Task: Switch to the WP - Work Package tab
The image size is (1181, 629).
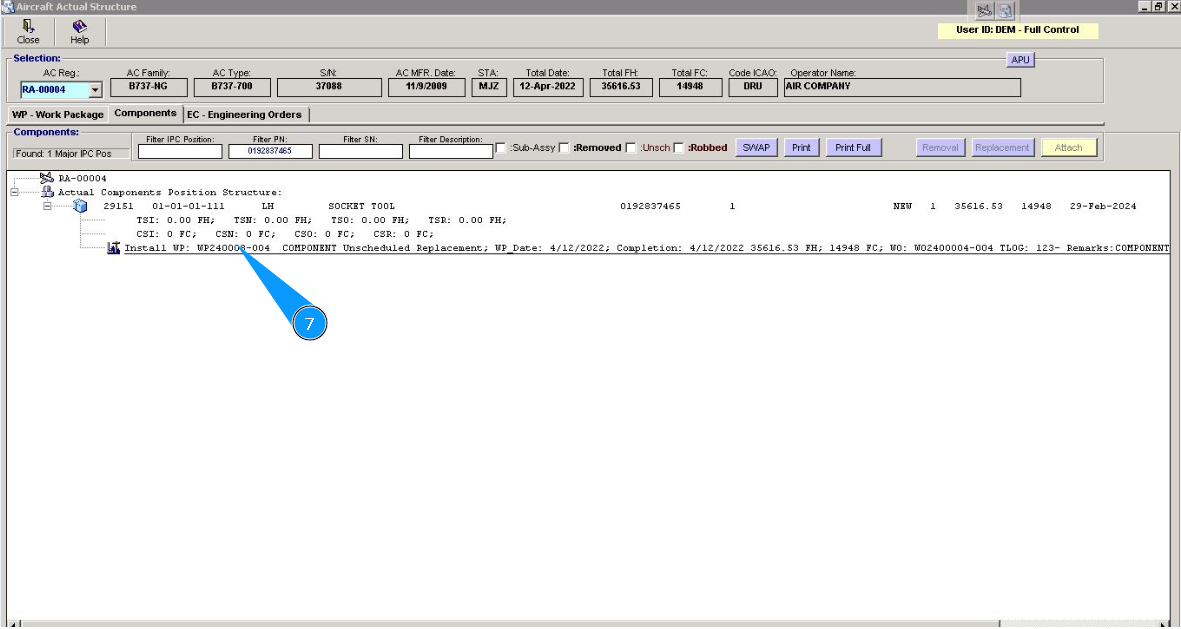Action: tap(57, 115)
